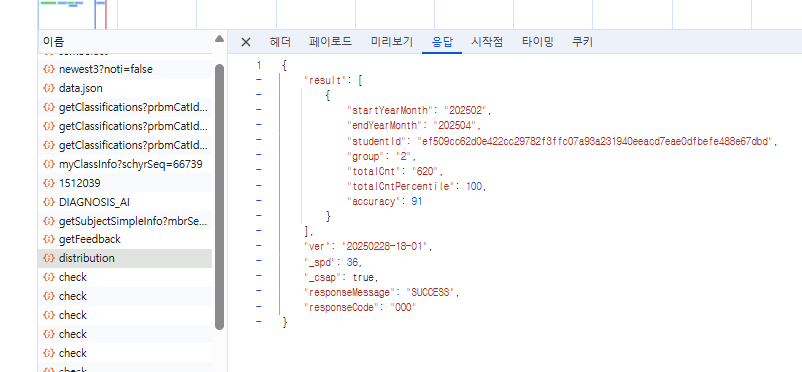Image resolution: width=802 pixels, height=372 pixels.
Task: Open the 쿠키 tab
Action: coord(582,42)
